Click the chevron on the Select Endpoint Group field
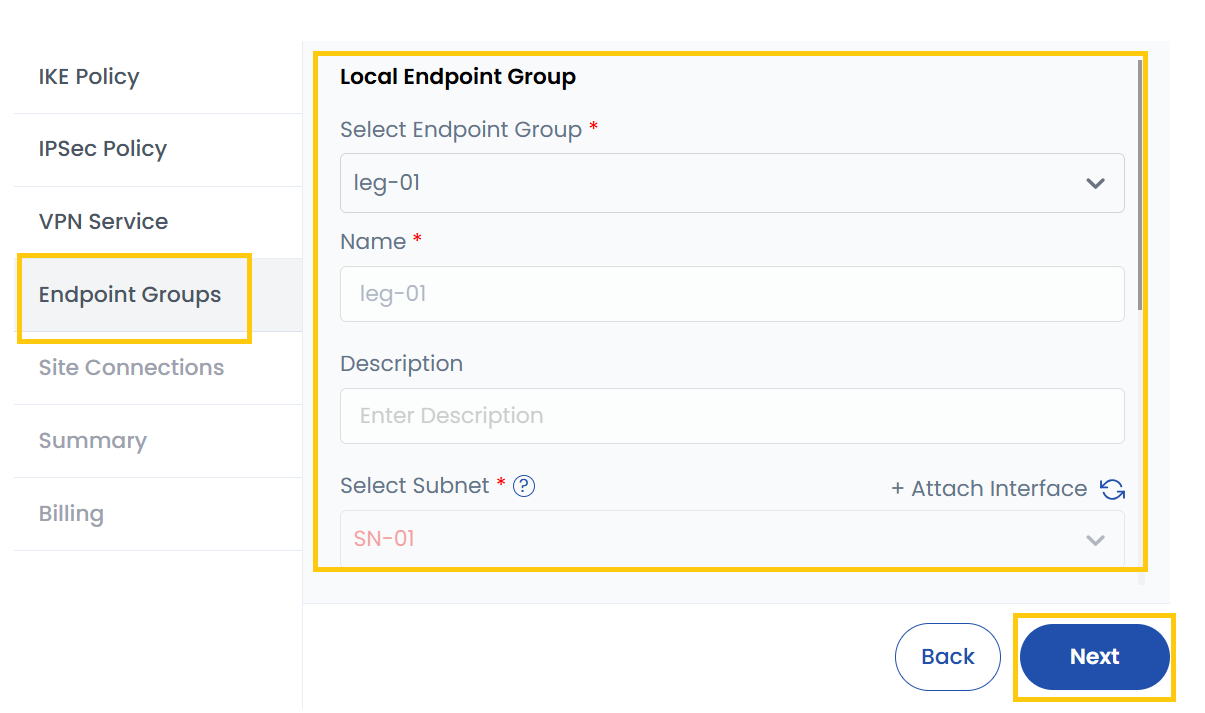 [1095, 183]
